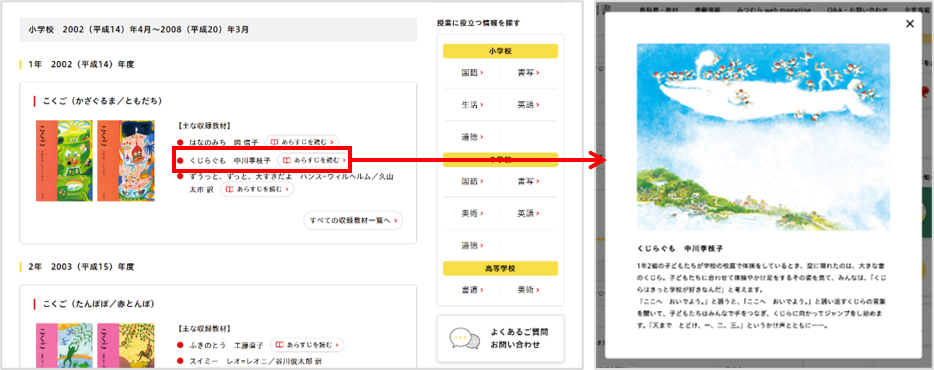Screen dimensions: 934x370
Task: Click the スイミー レオ=レオニ list entry text
Action: pyautogui.click(x=256, y=361)
